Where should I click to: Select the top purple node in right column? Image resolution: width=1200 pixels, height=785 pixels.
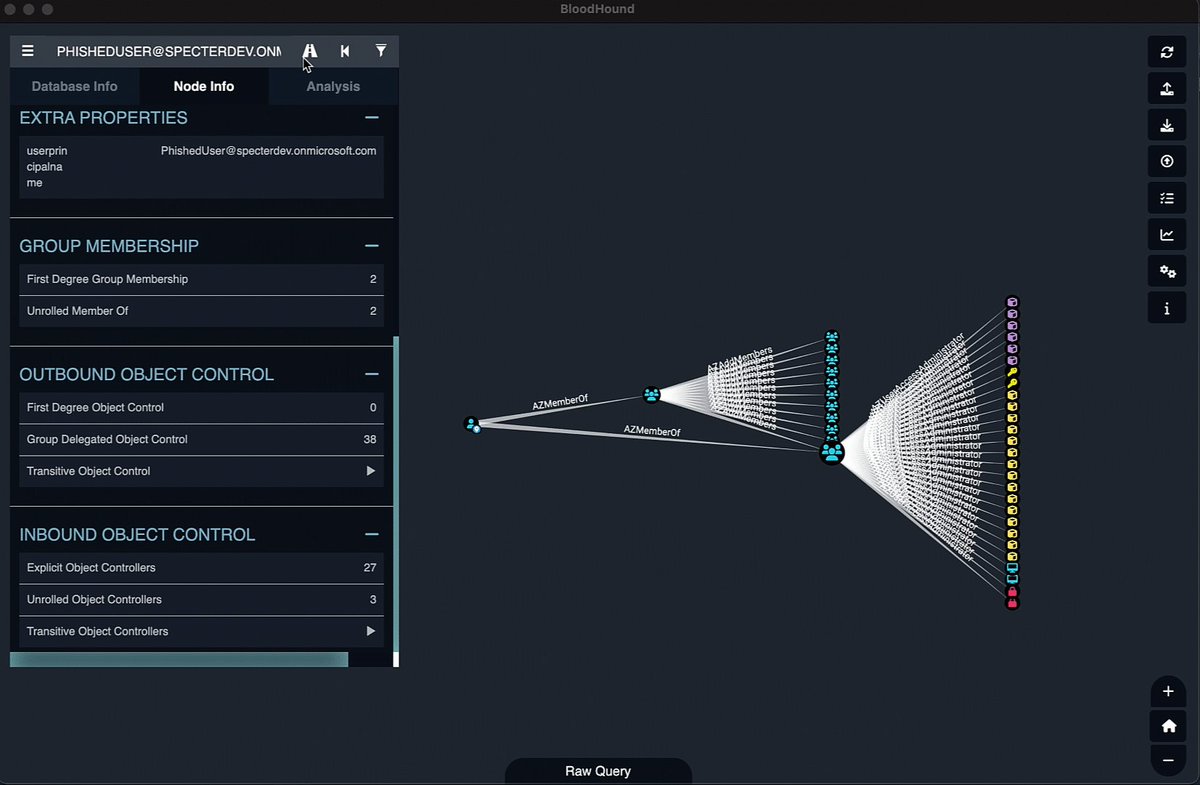1012,302
